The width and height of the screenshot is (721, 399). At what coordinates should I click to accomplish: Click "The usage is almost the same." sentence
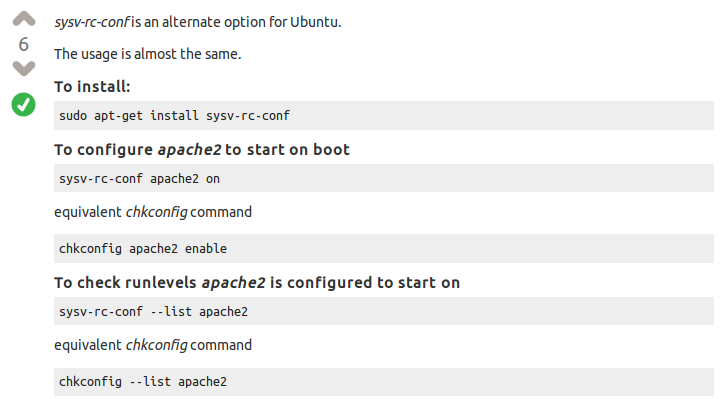tap(148, 54)
